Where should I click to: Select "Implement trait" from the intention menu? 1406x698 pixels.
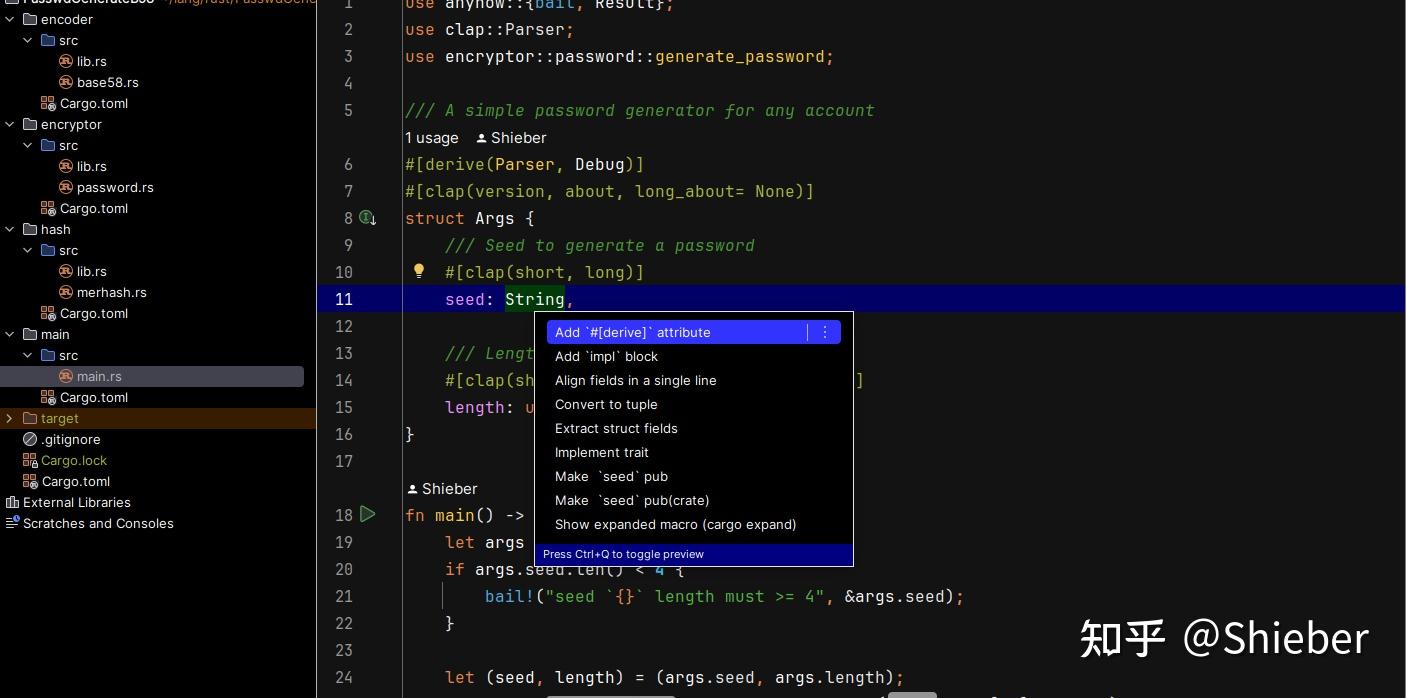point(602,452)
